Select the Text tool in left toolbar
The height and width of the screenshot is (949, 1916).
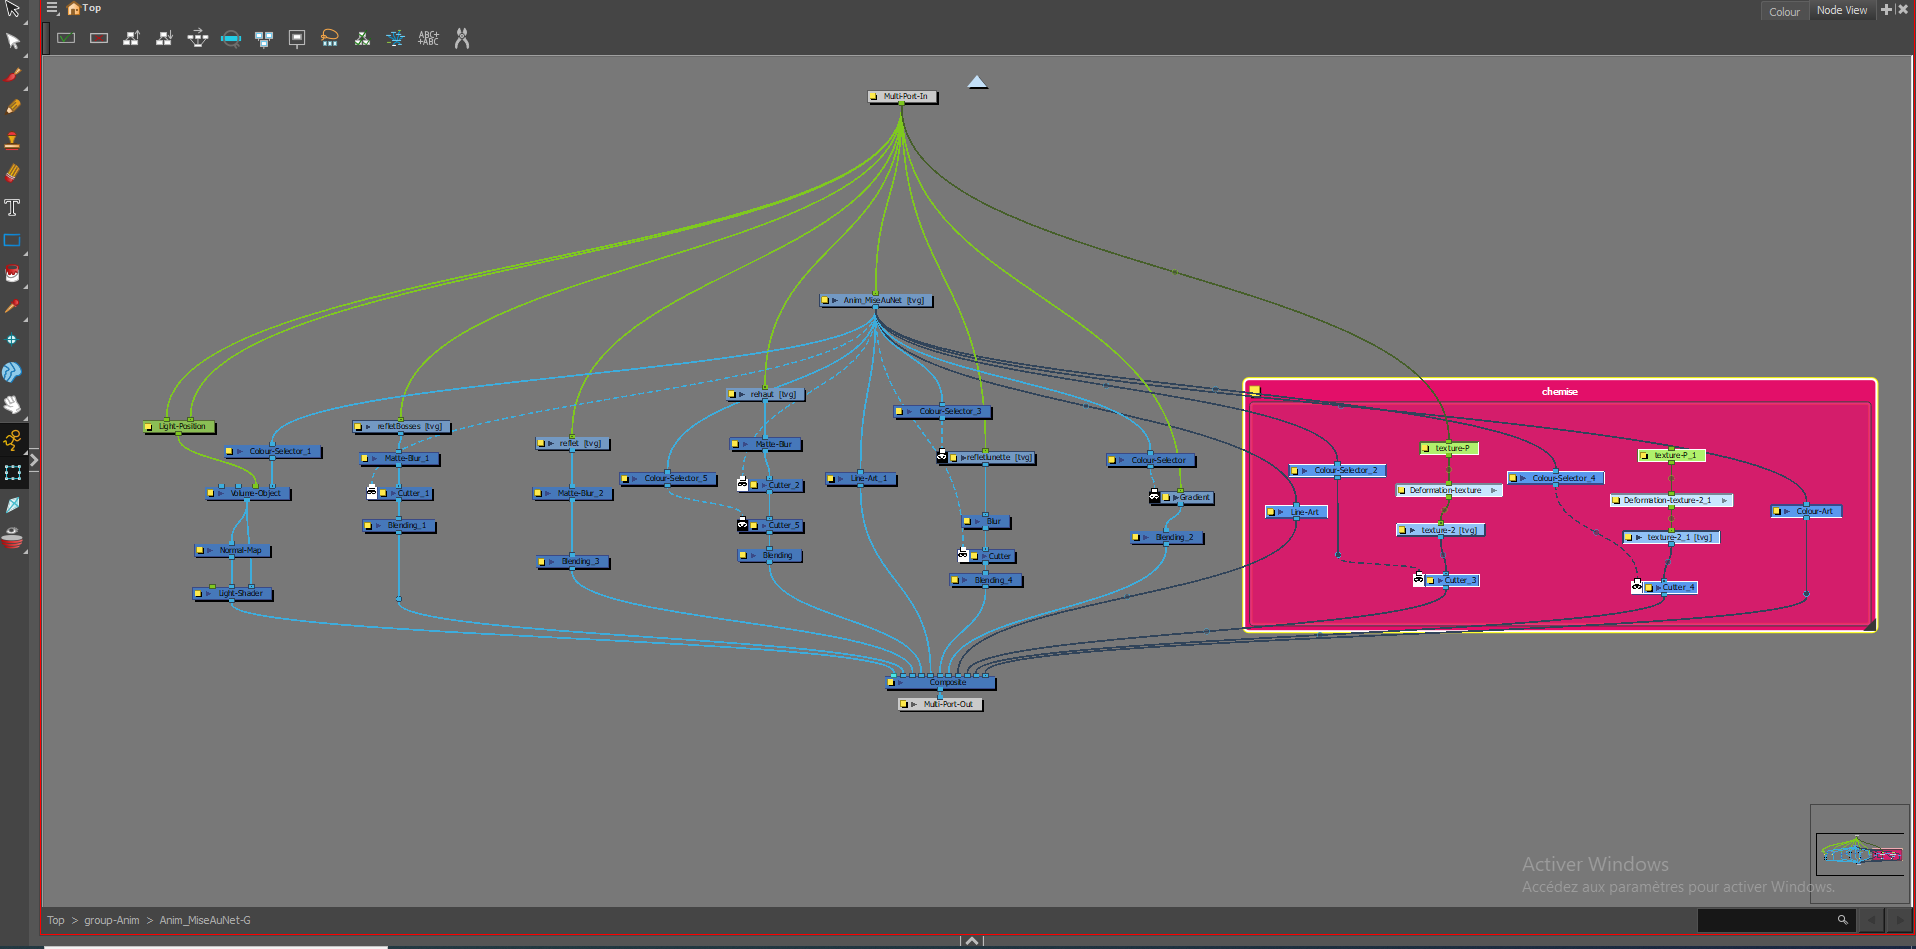pyautogui.click(x=13, y=207)
